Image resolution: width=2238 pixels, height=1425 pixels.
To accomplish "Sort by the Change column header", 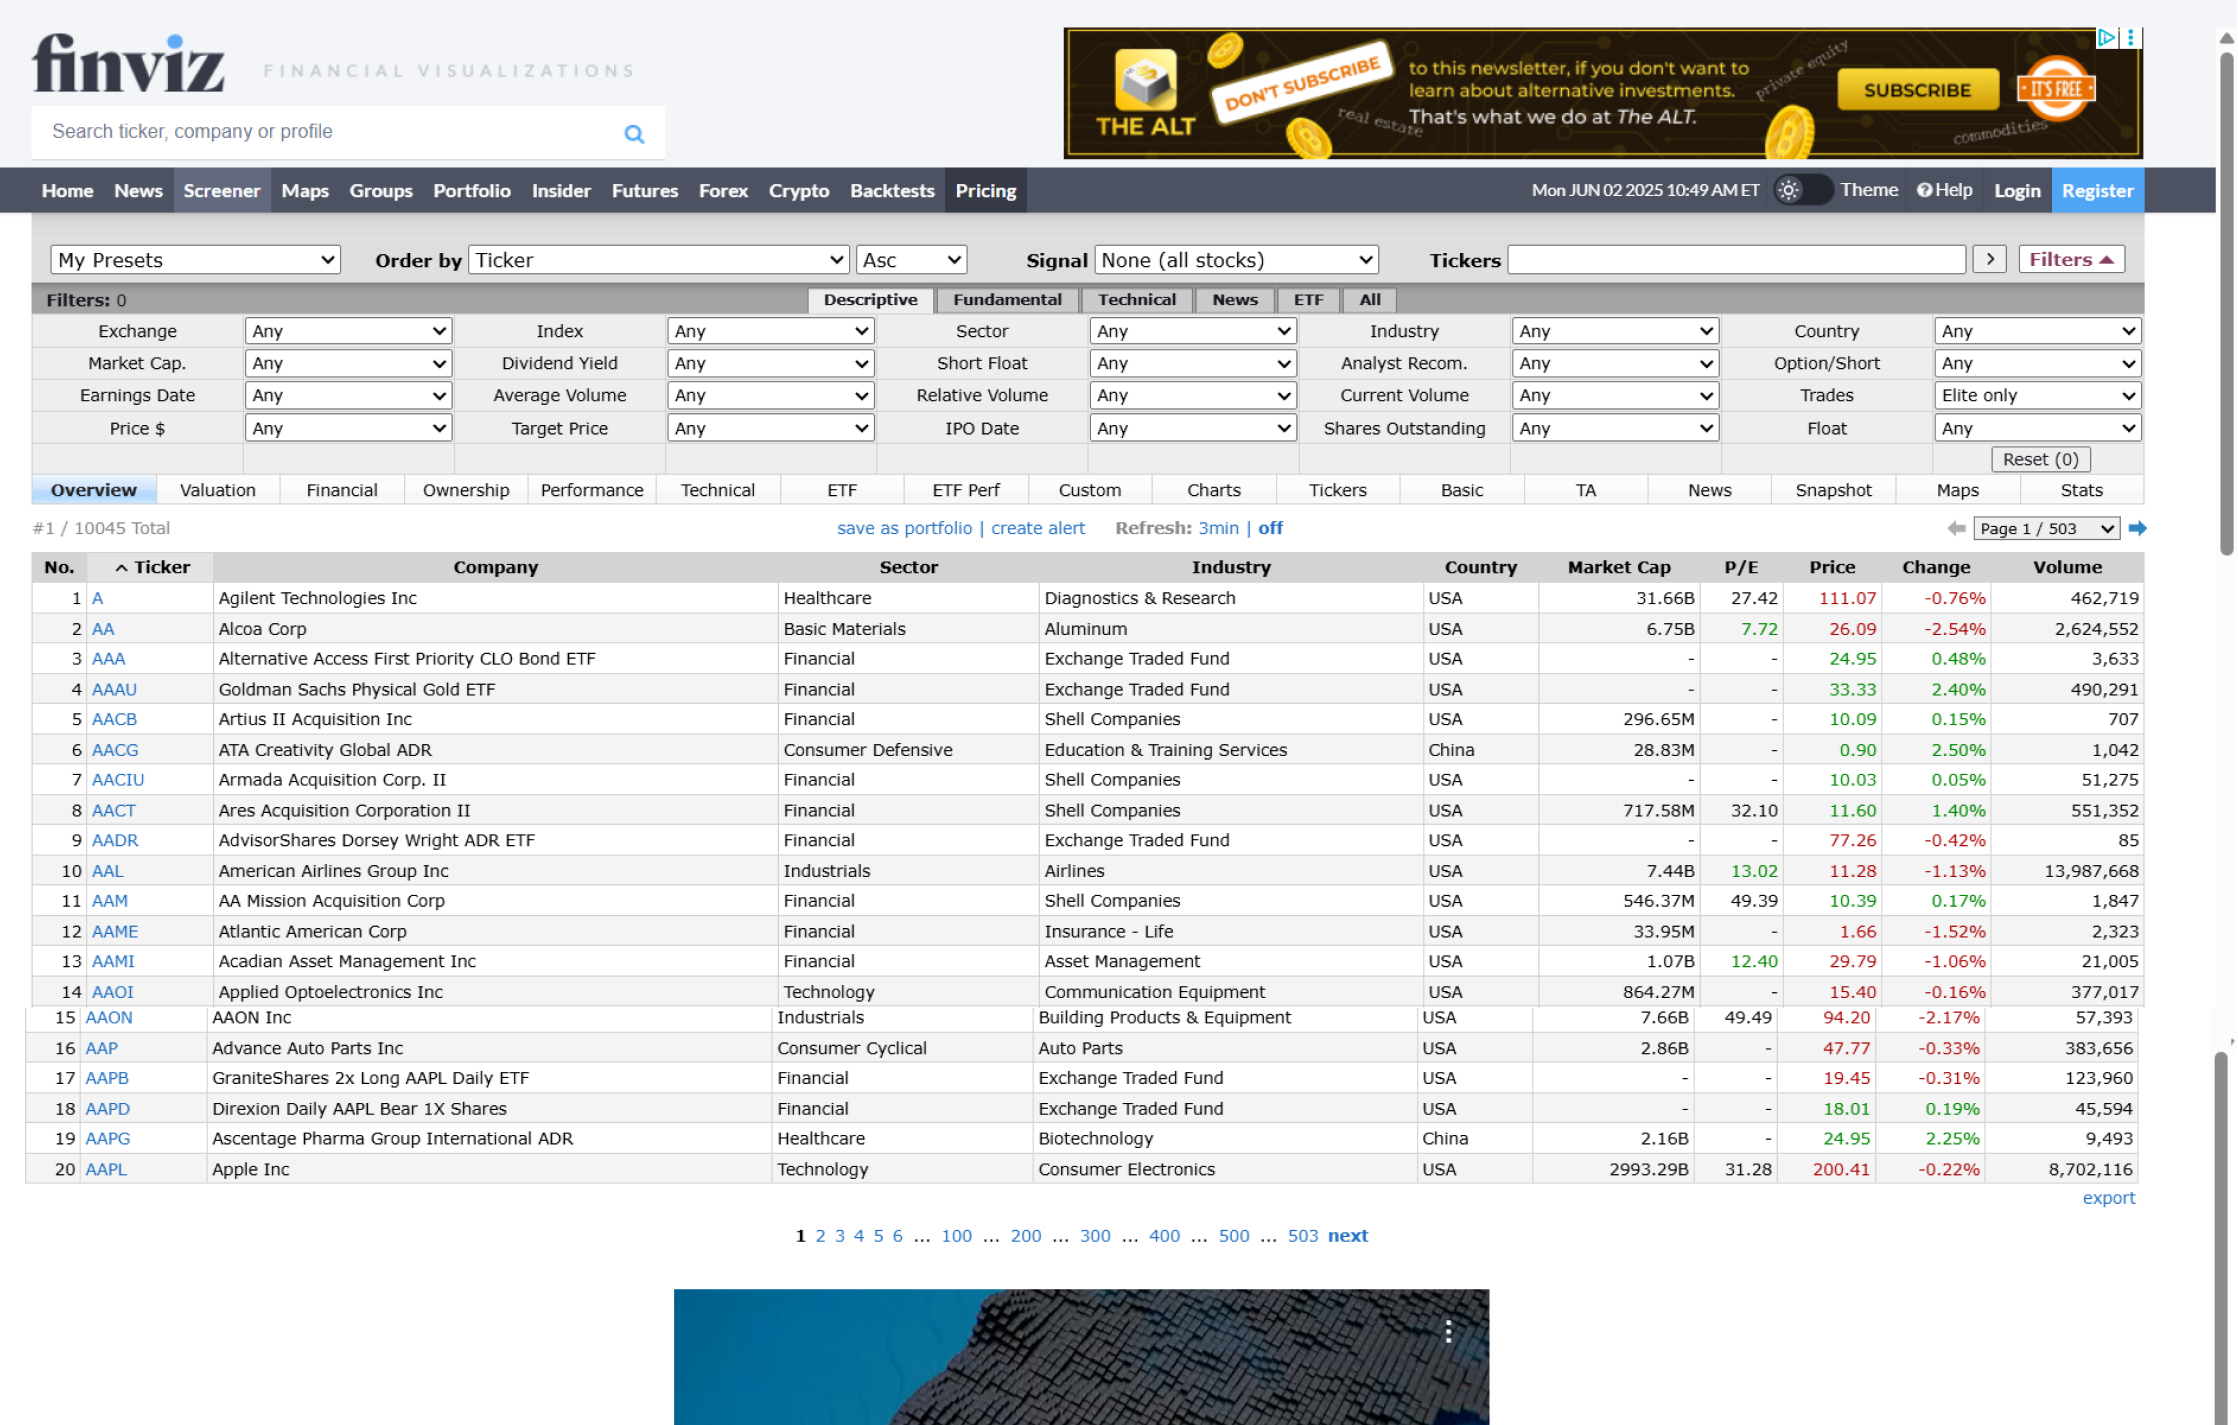I will [x=1936, y=567].
